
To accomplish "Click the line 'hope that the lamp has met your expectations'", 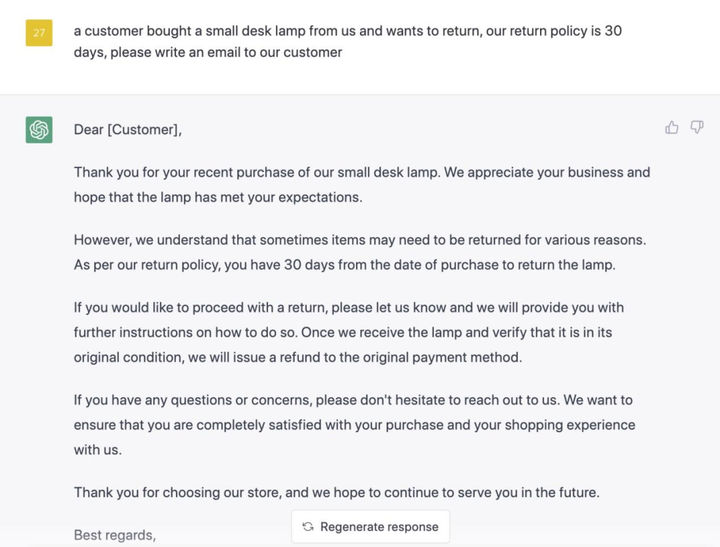I will 218,197.
